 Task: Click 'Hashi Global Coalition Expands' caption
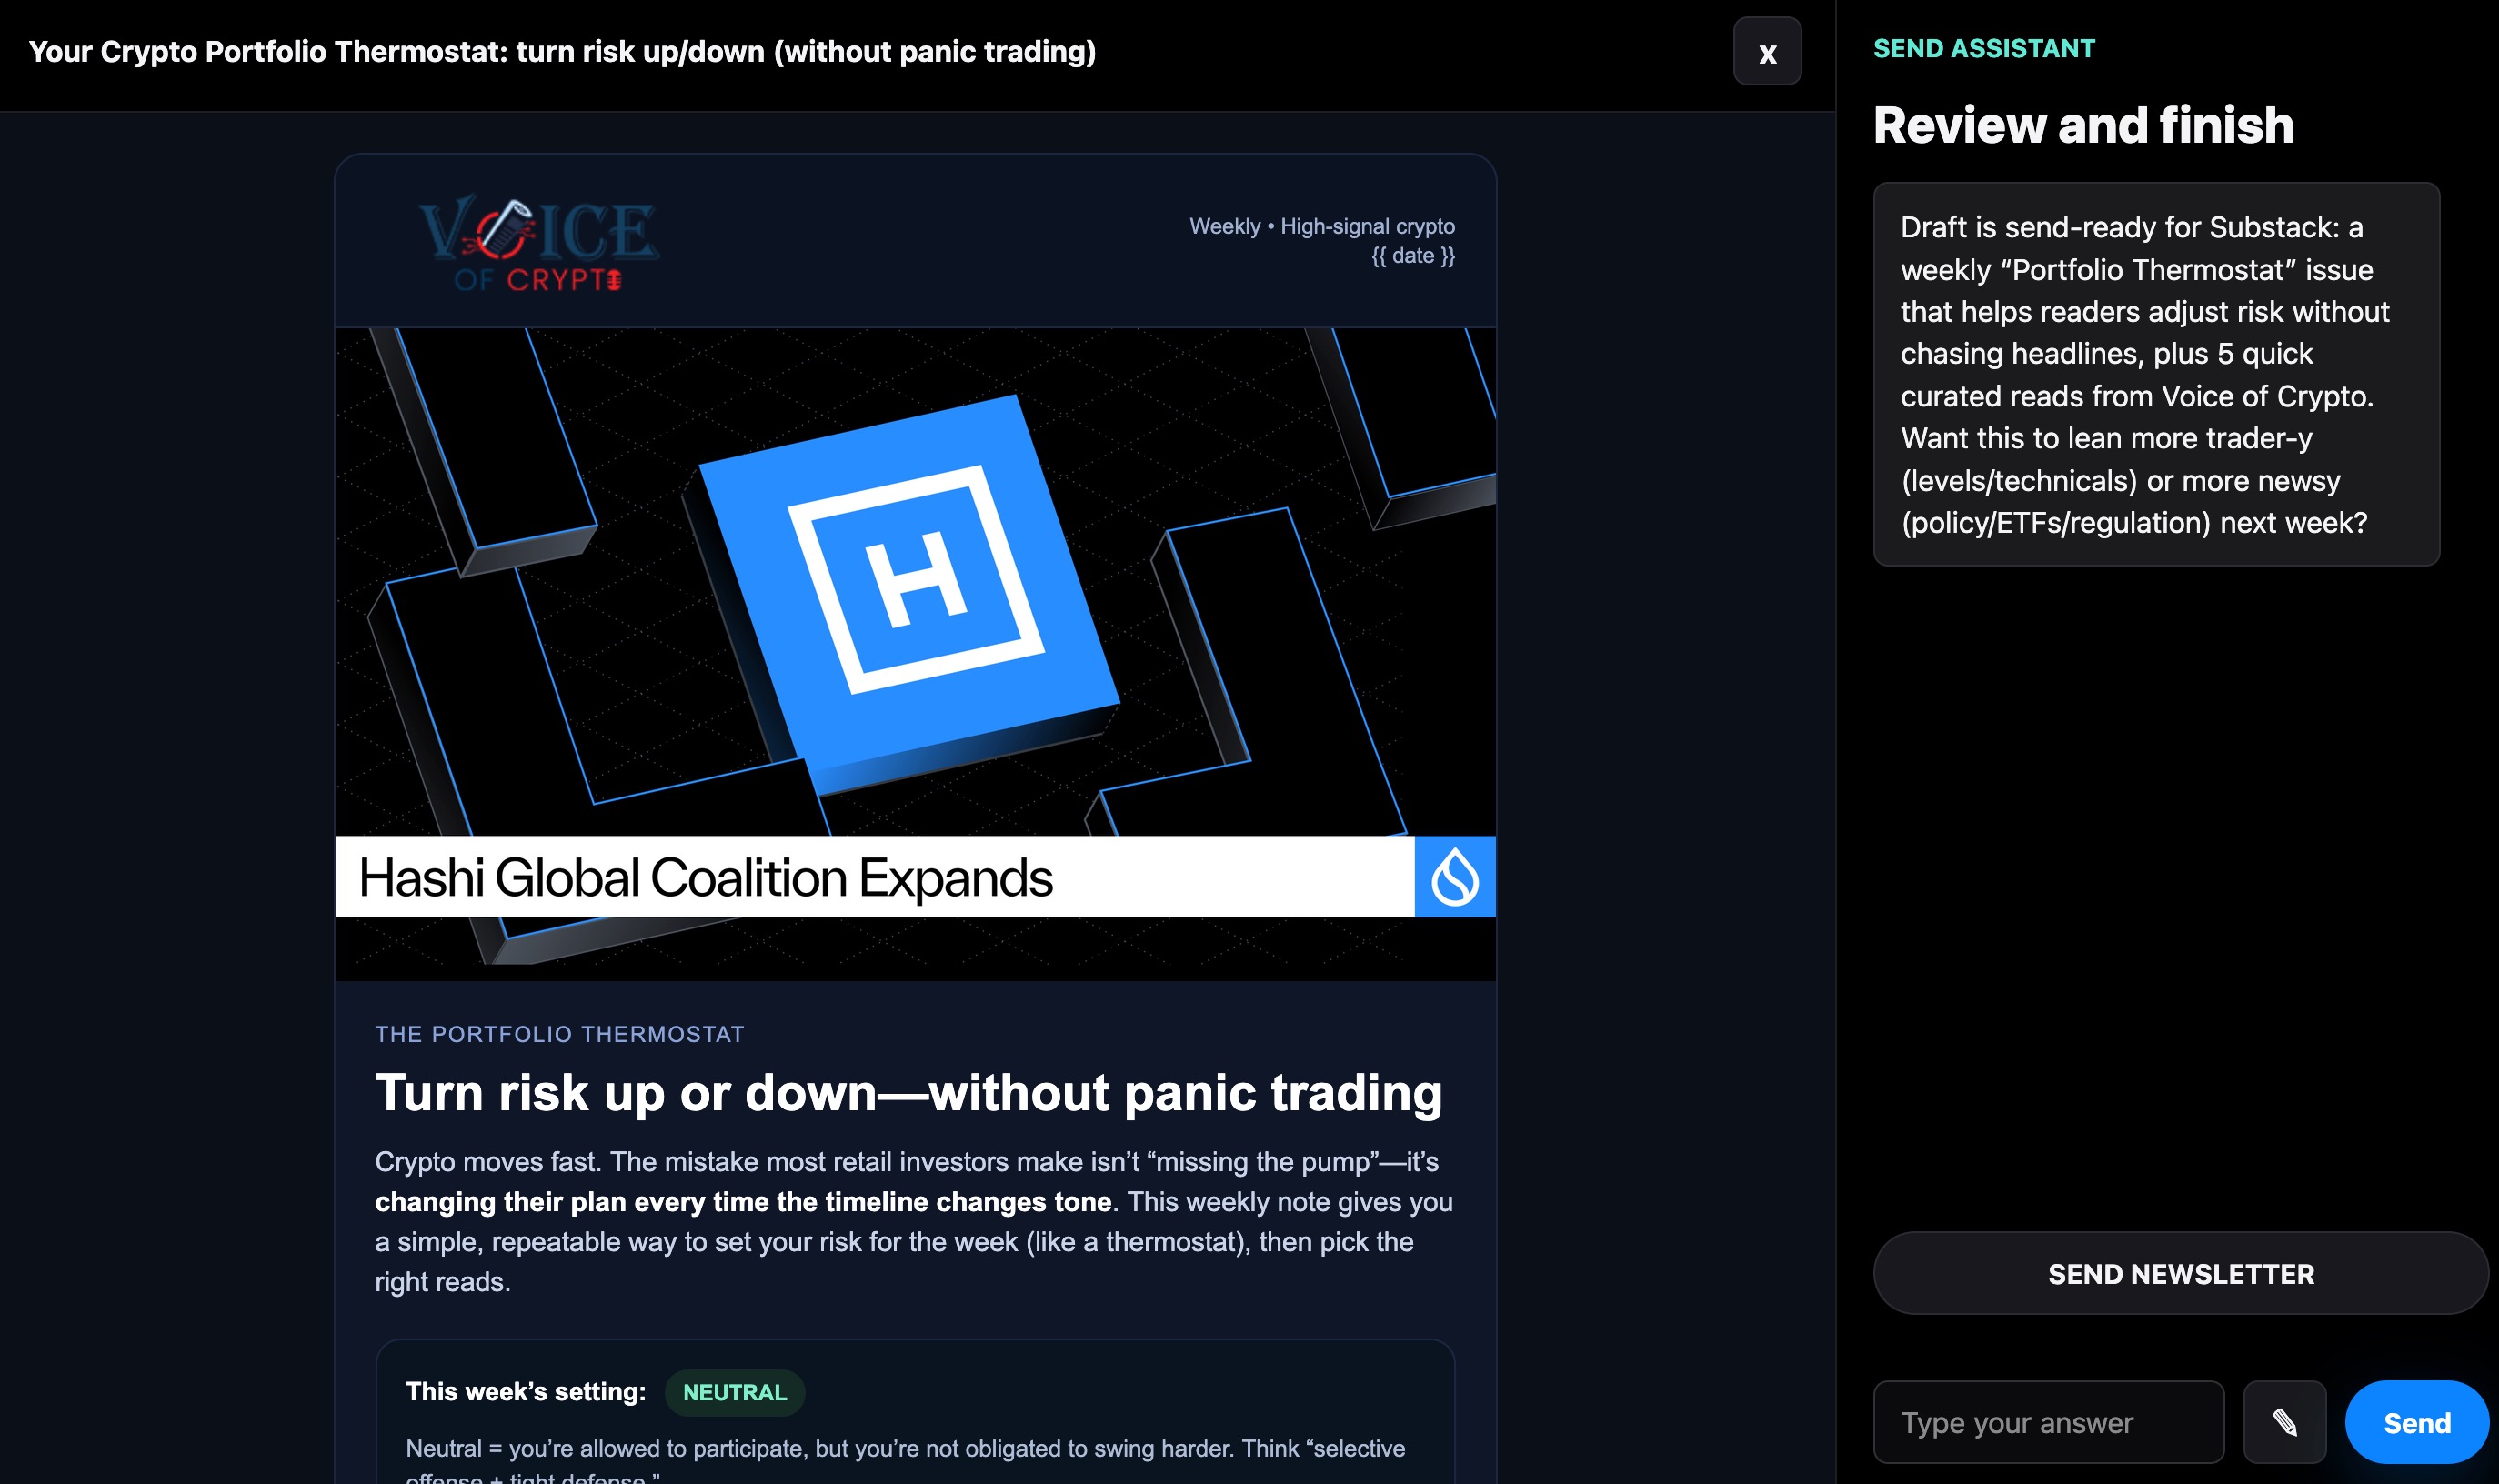[705, 877]
